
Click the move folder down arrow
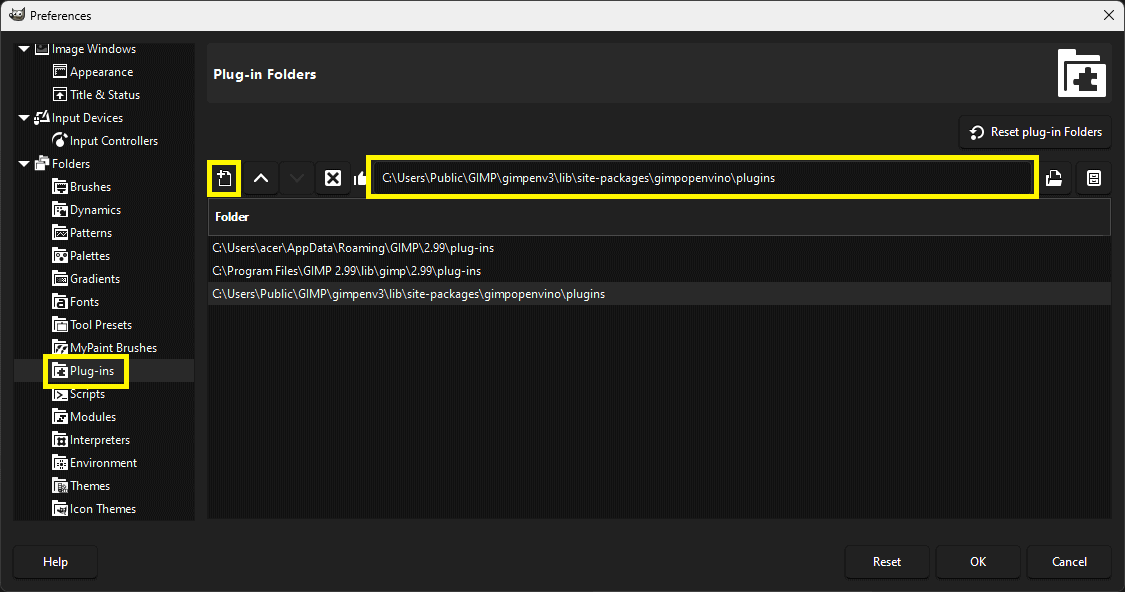coord(296,178)
